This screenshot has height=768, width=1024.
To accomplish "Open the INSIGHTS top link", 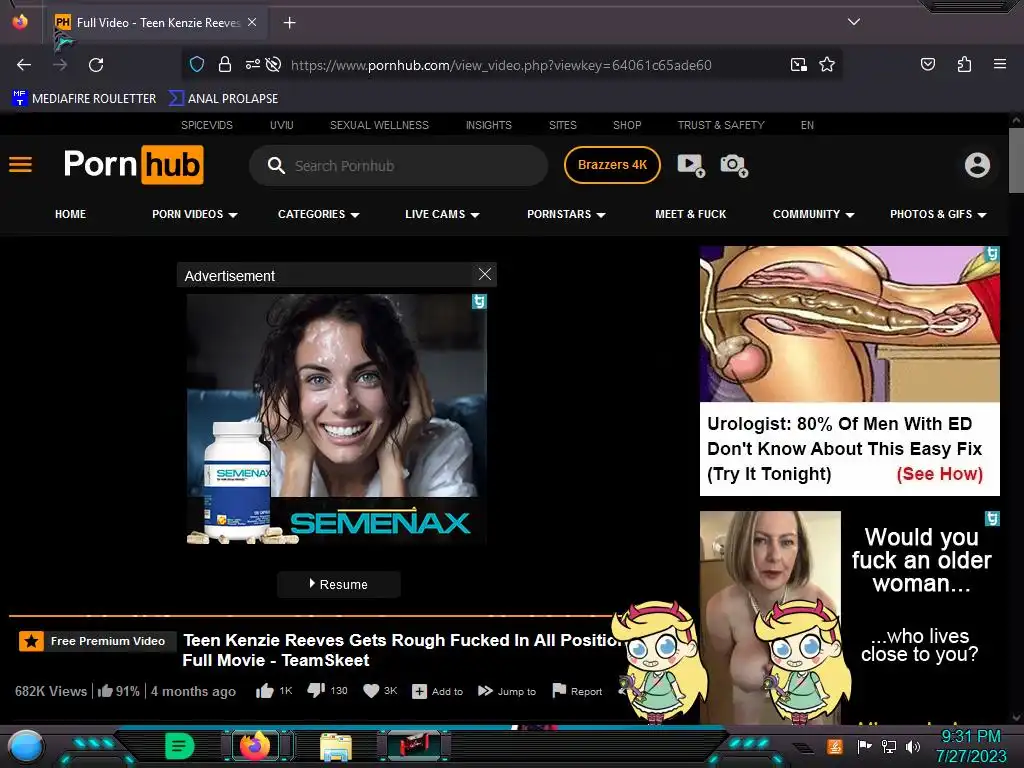I will [x=488, y=125].
